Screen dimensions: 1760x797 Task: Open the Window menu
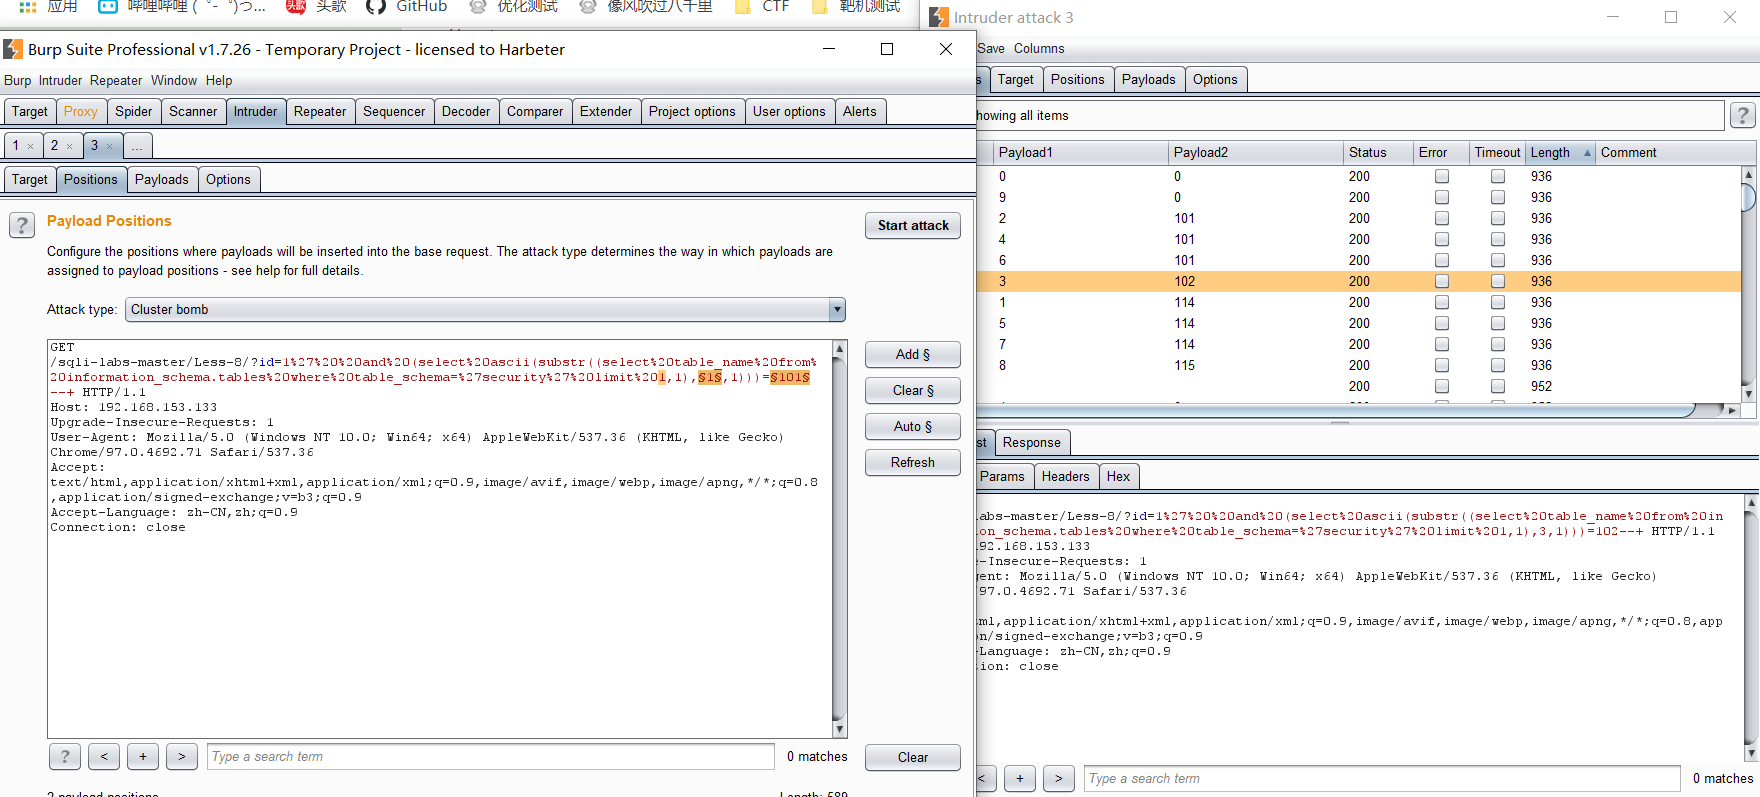point(174,81)
